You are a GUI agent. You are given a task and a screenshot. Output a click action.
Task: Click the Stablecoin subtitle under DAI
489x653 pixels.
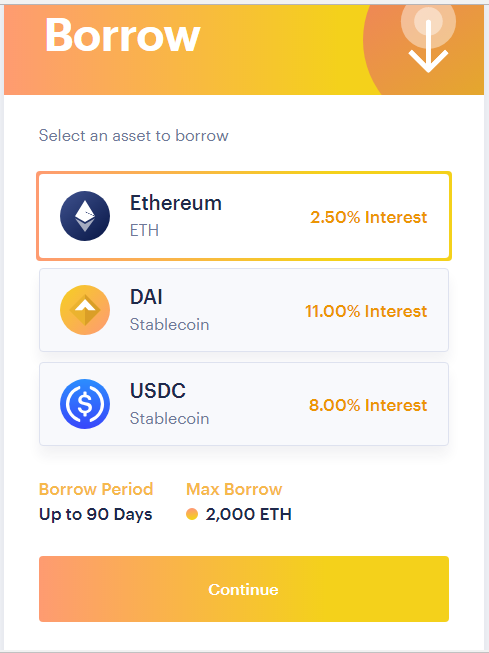click(170, 324)
